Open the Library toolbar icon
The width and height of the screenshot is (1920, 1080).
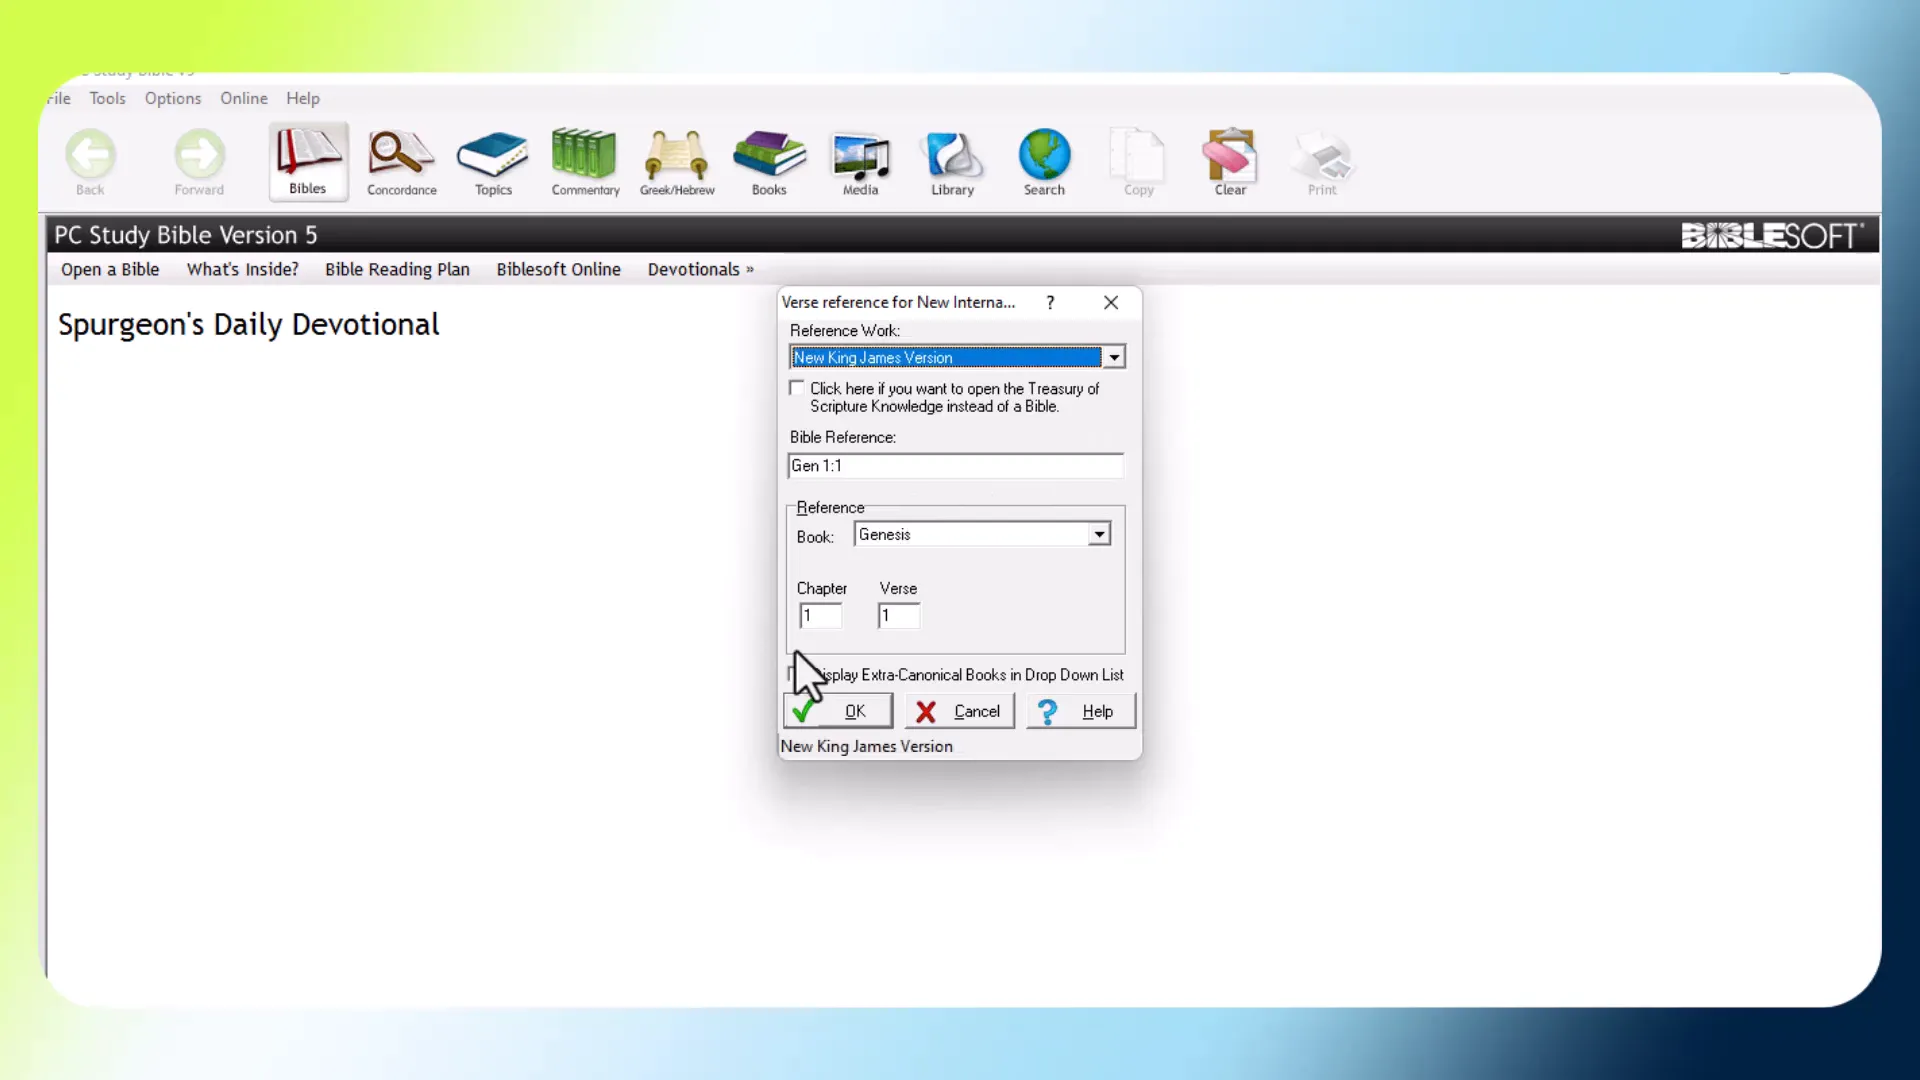pyautogui.click(x=952, y=161)
